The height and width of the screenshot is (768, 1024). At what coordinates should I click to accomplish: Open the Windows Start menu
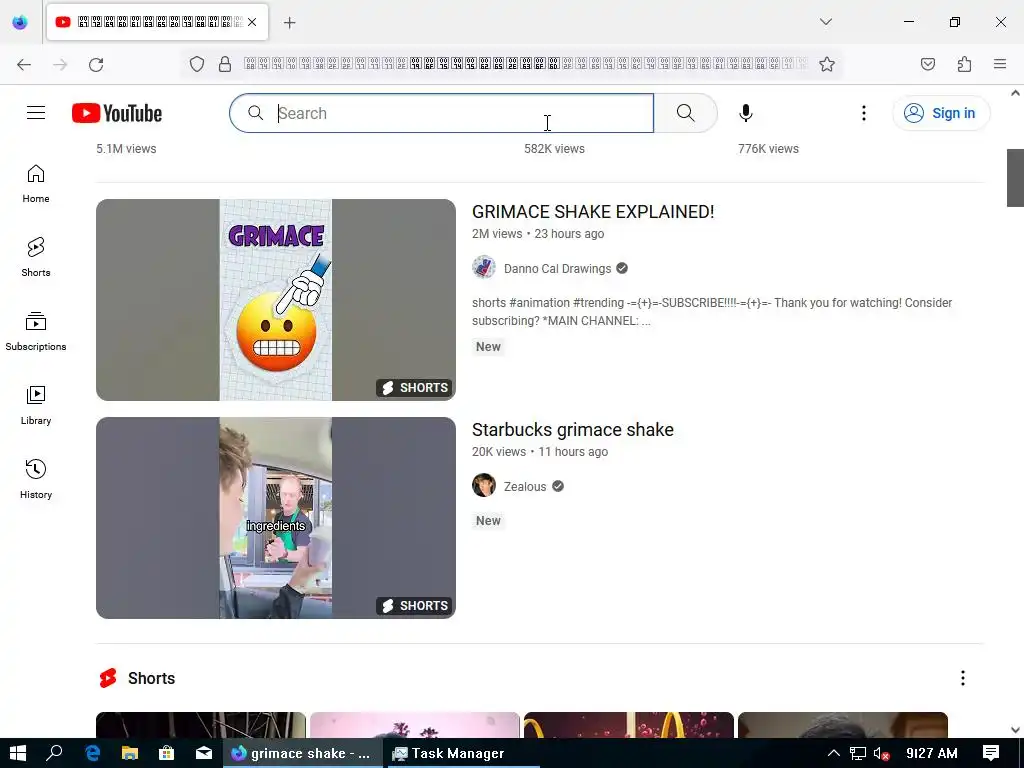[18, 753]
